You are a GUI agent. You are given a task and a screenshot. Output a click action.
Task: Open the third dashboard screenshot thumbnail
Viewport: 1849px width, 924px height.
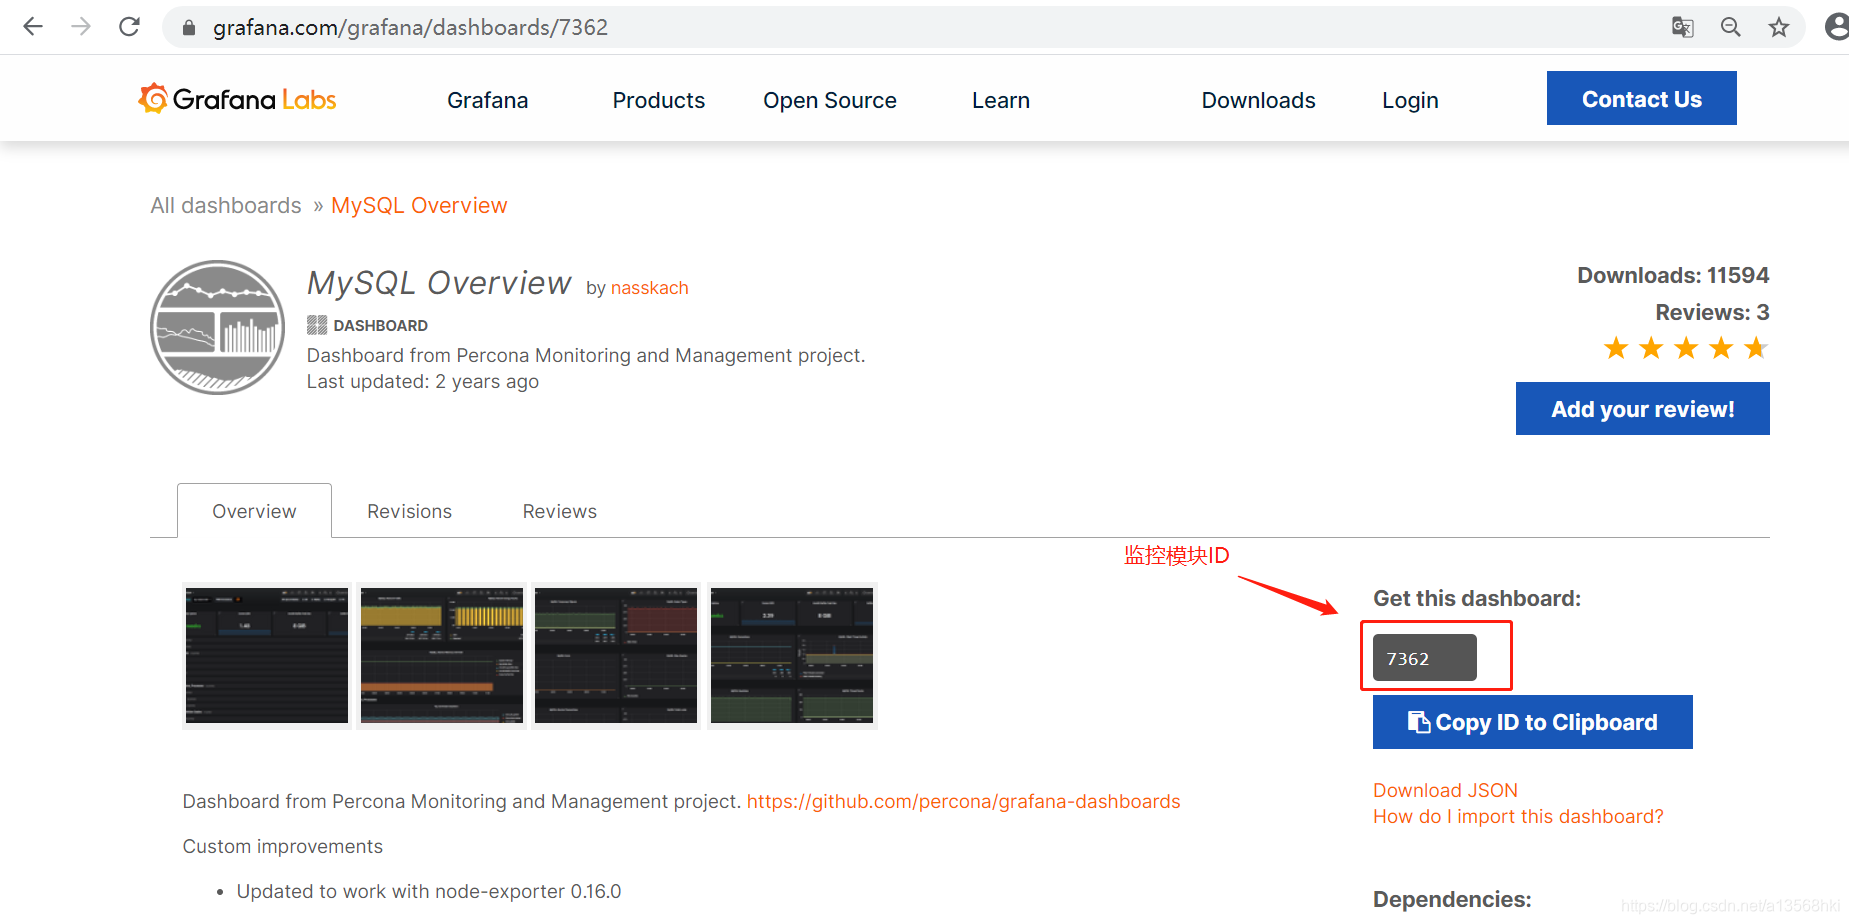click(616, 656)
